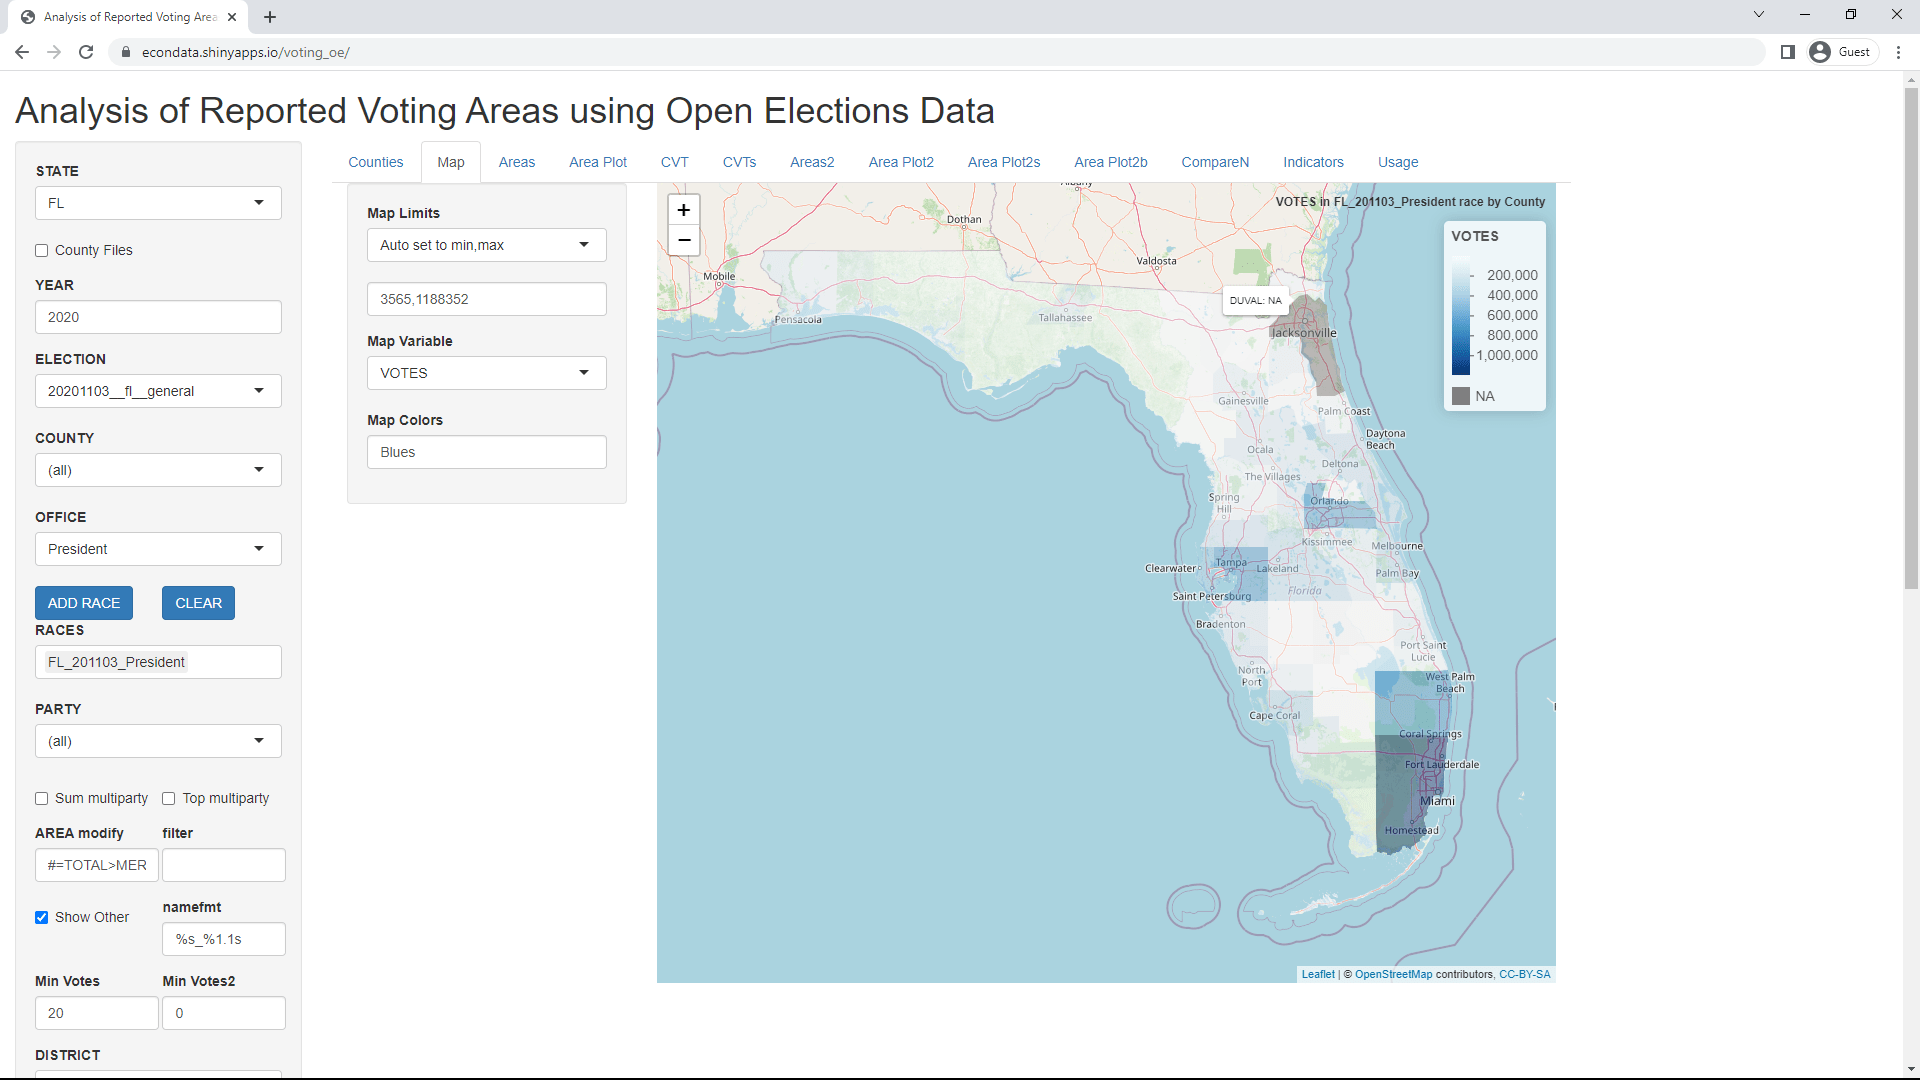Viewport: 1920px width, 1080px height.
Task: Enable County Files checkbox
Action: pos(42,251)
